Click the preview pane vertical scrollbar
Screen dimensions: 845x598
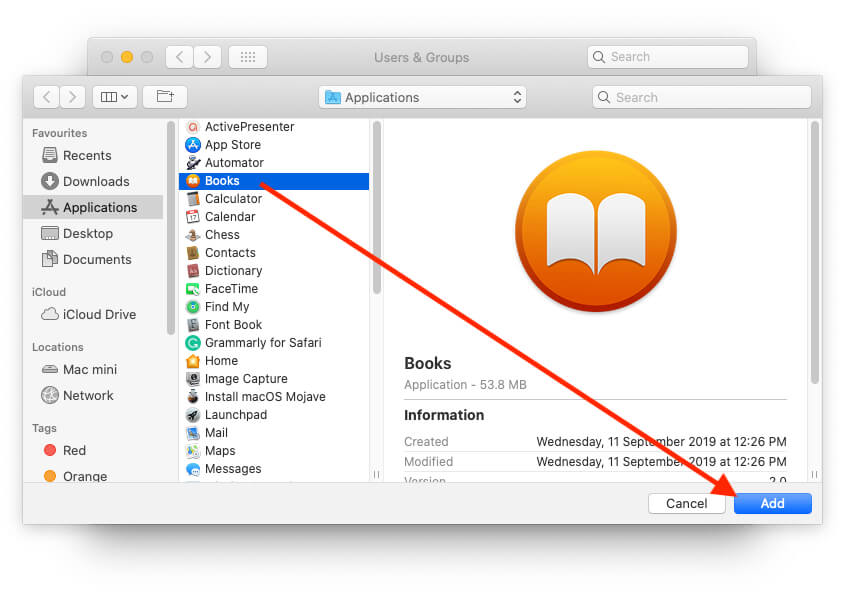pyautogui.click(x=815, y=253)
